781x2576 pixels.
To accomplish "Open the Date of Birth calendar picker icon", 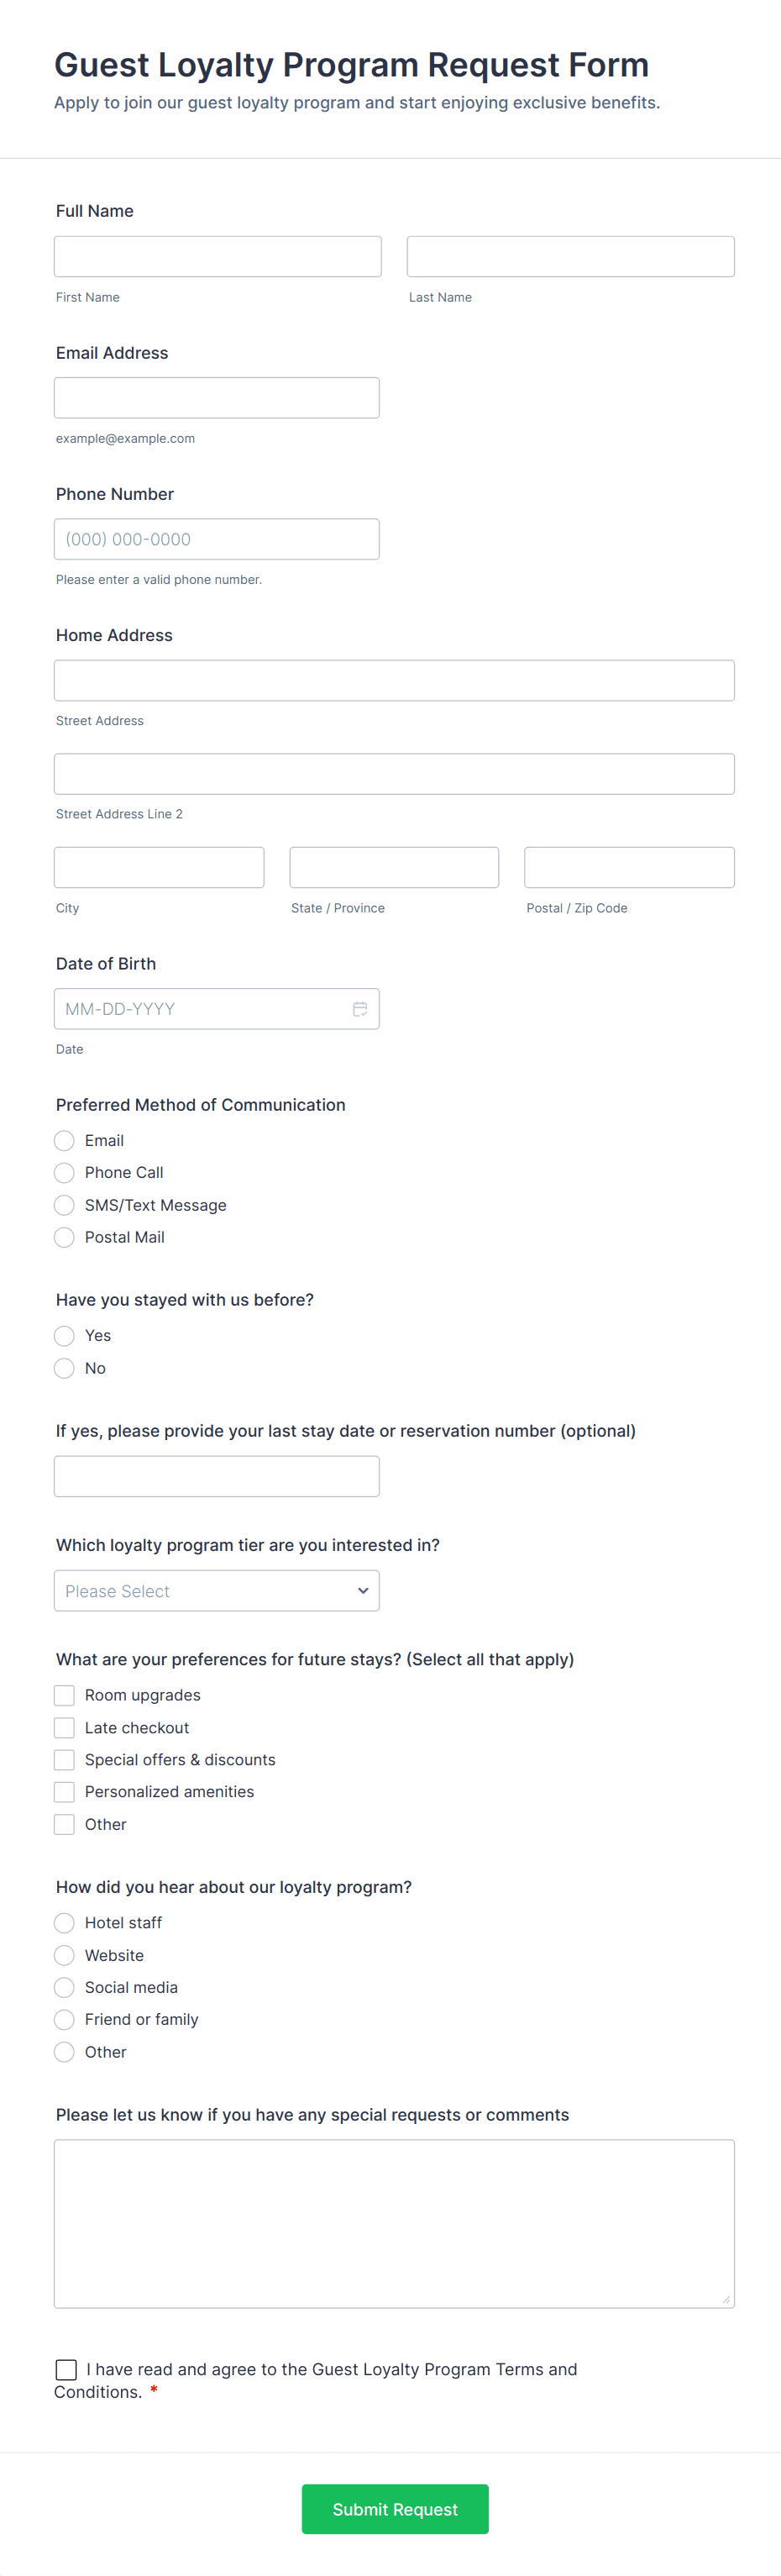I will point(360,1009).
